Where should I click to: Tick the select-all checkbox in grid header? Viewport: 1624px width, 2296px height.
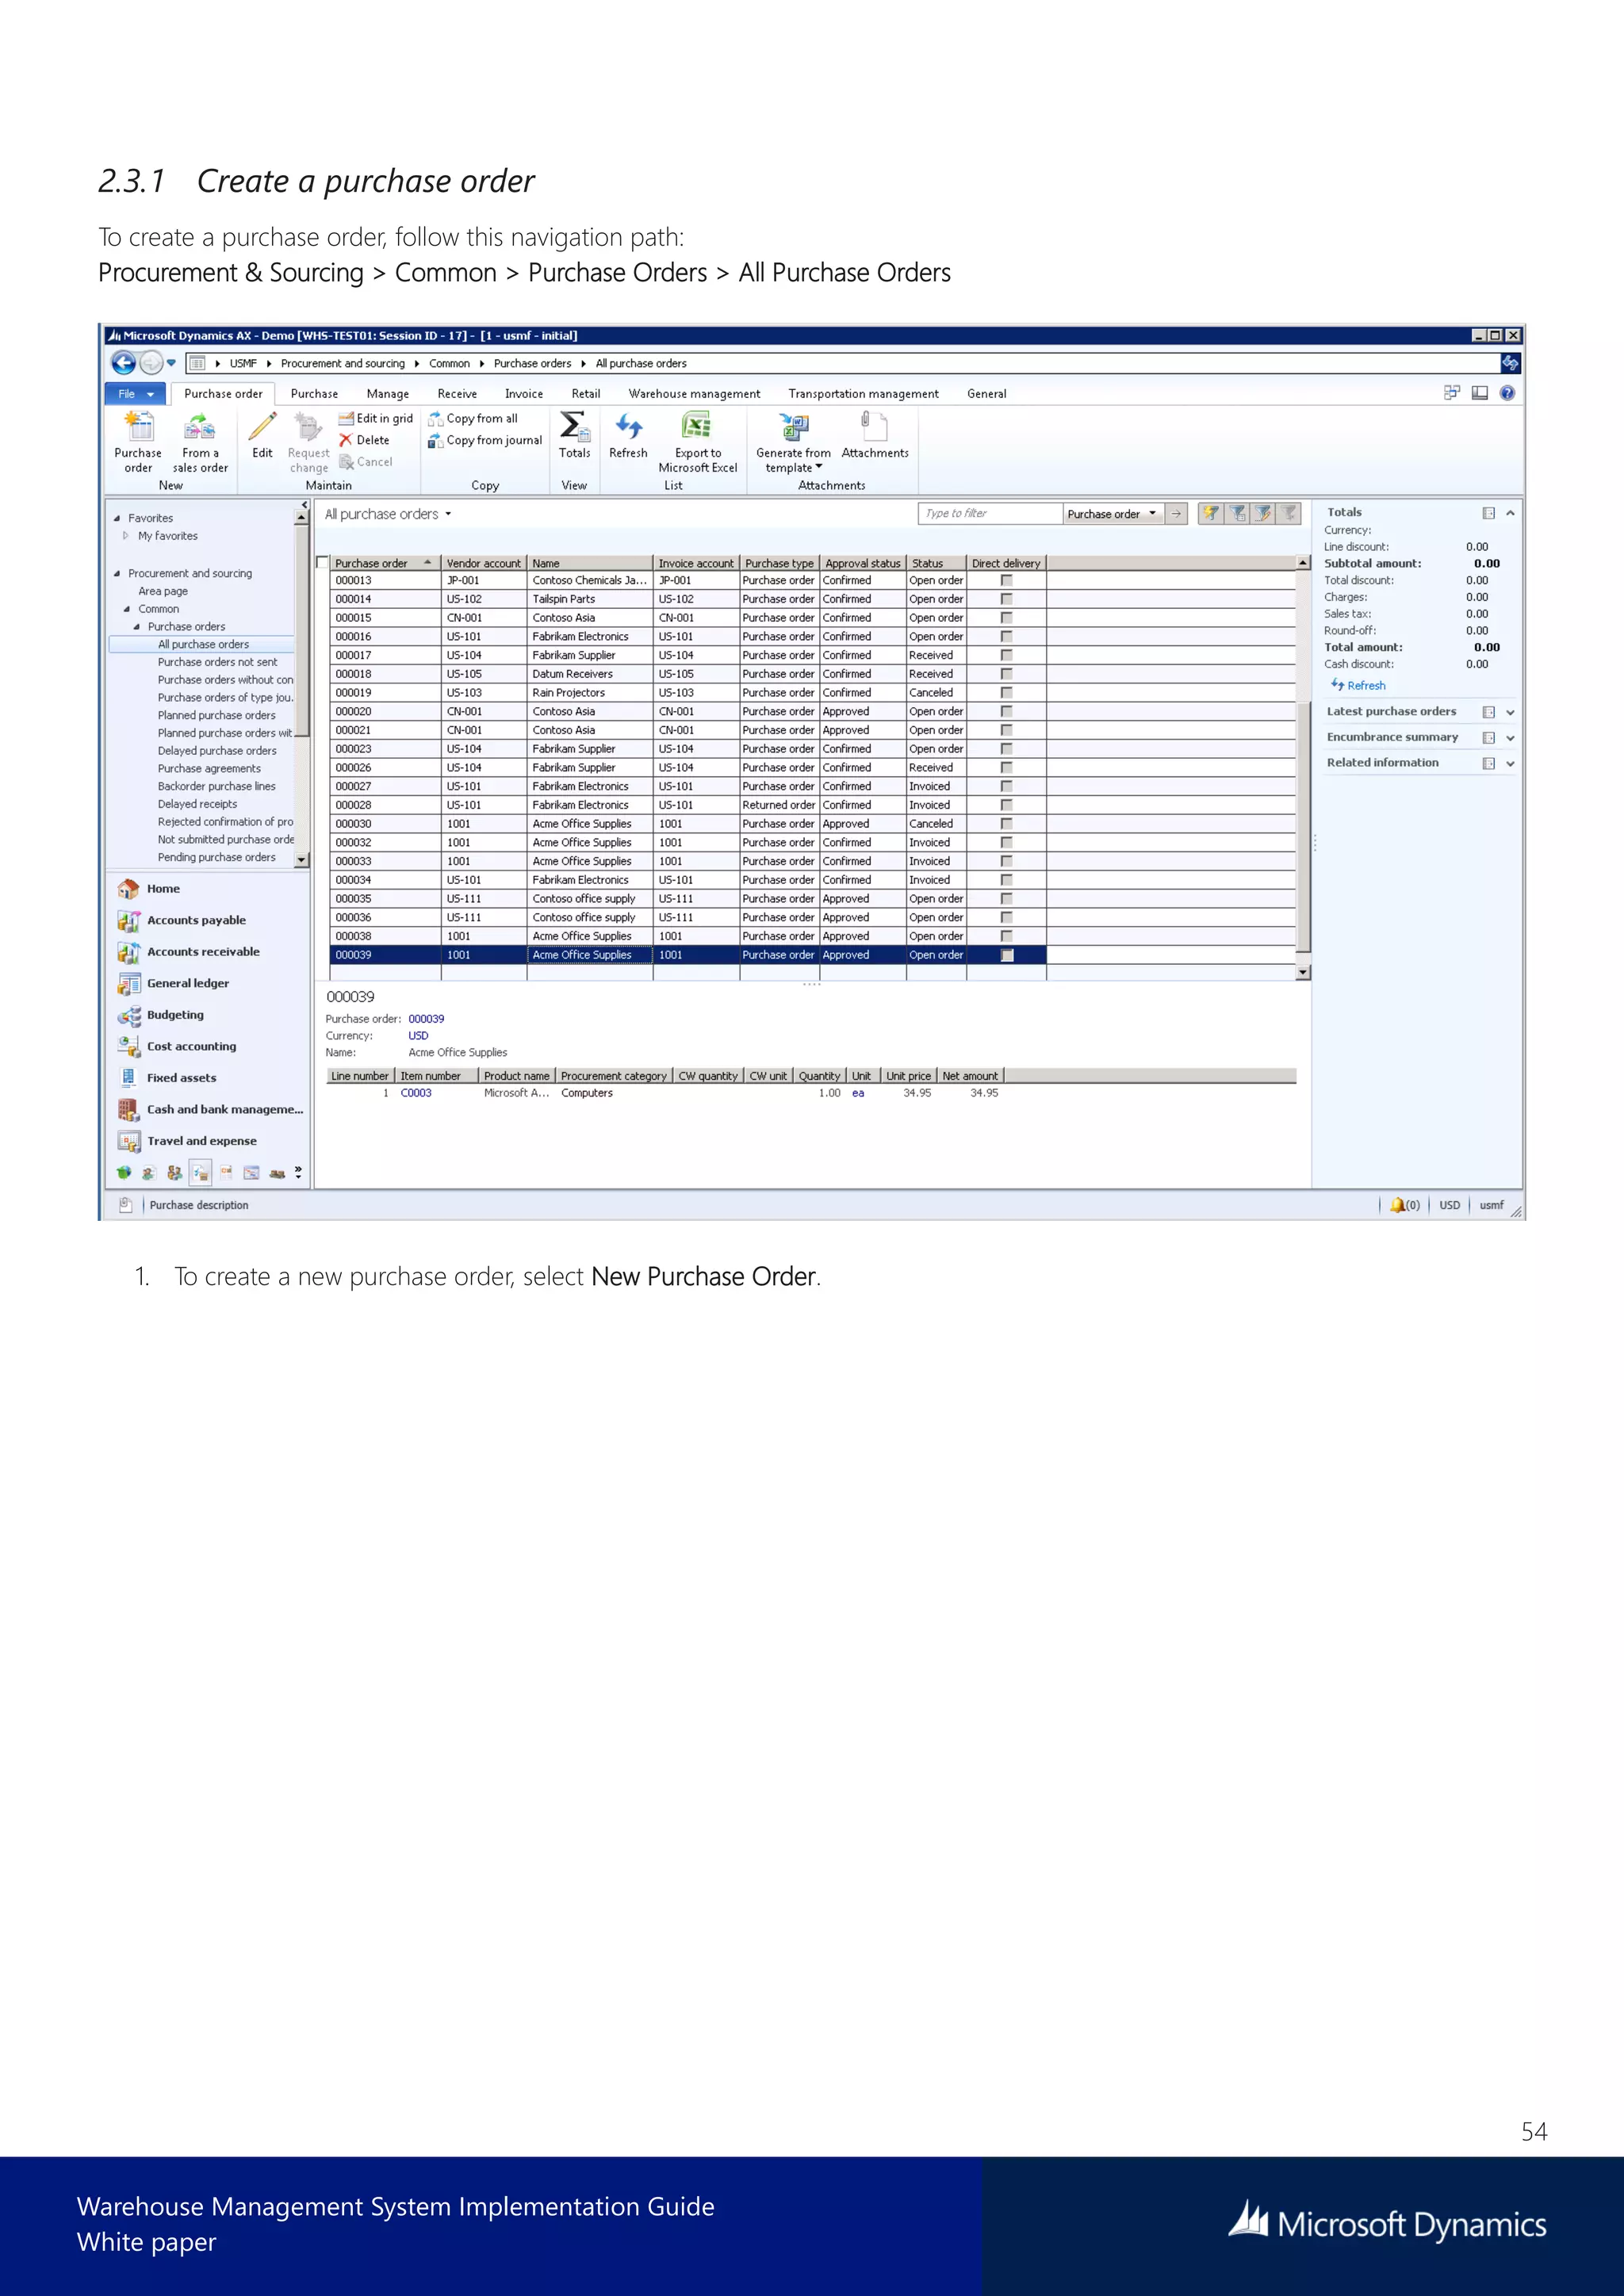322,563
